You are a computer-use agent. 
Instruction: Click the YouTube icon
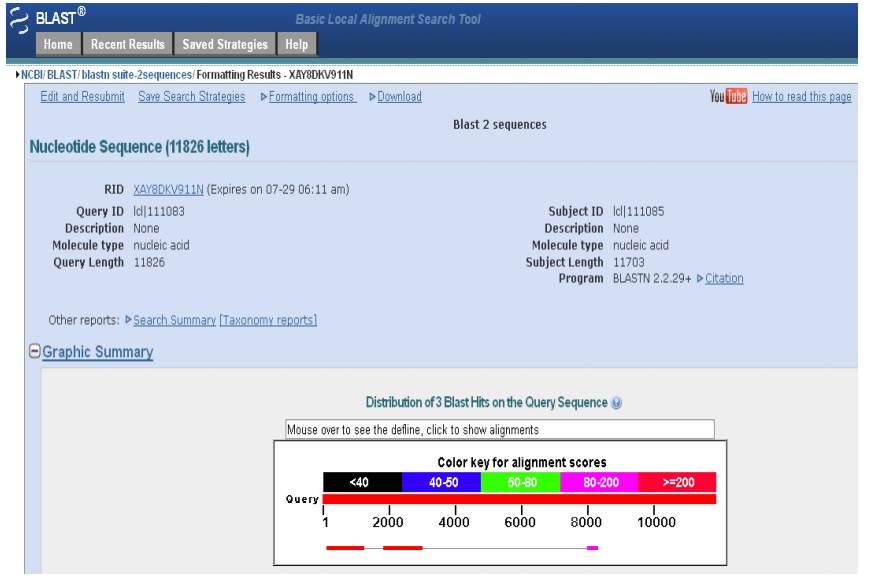pos(728,97)
